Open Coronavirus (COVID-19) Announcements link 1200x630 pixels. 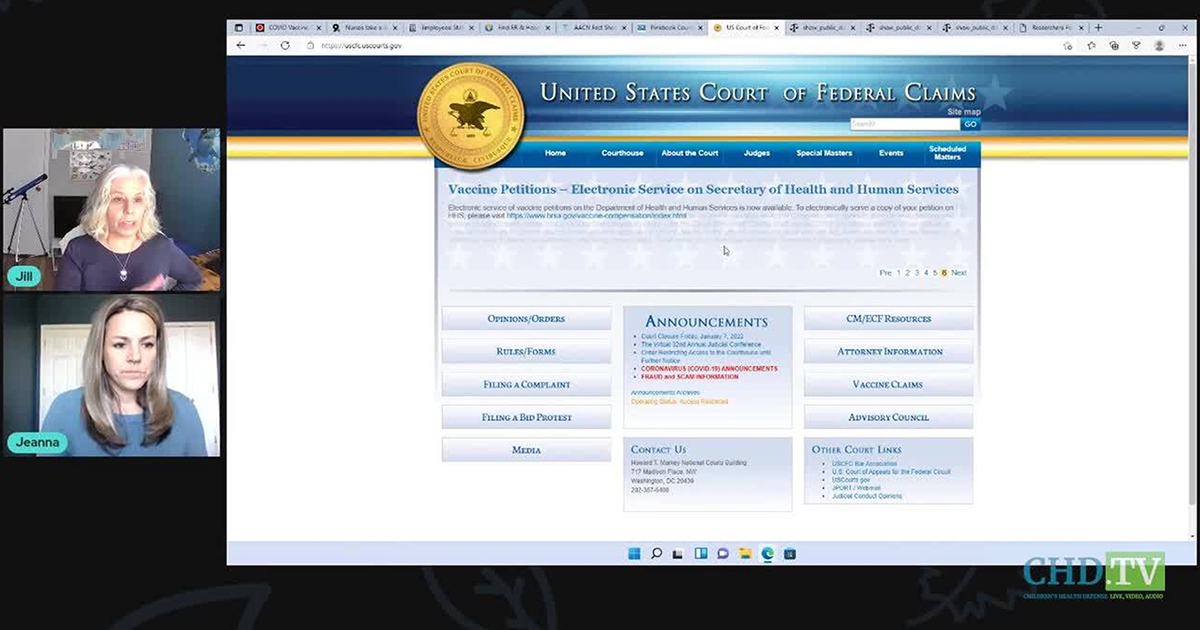coord(708,368)
